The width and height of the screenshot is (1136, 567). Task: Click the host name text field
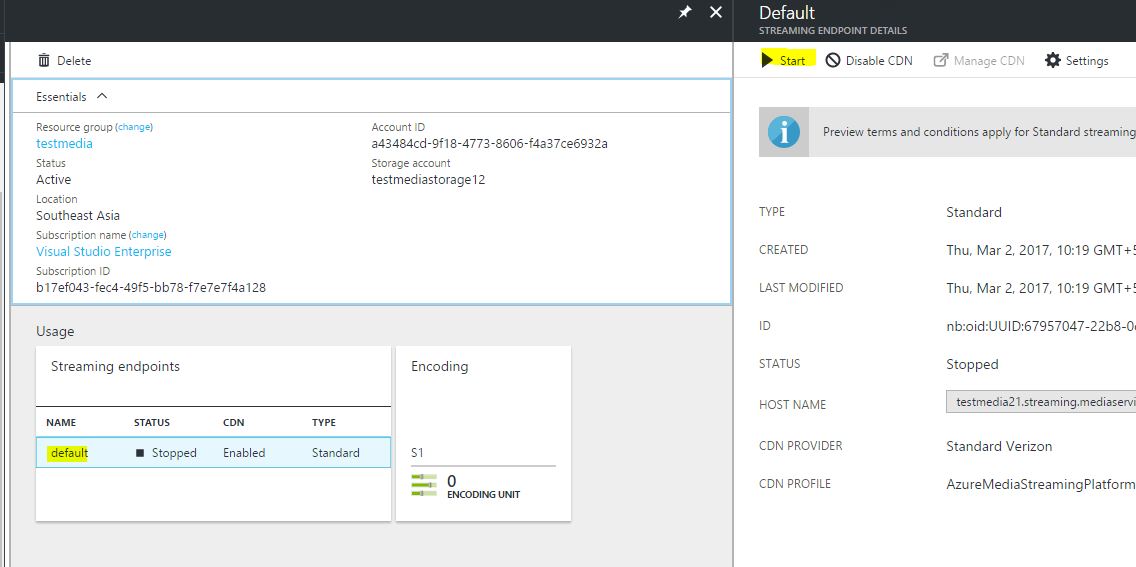(x=1040, y=402)
